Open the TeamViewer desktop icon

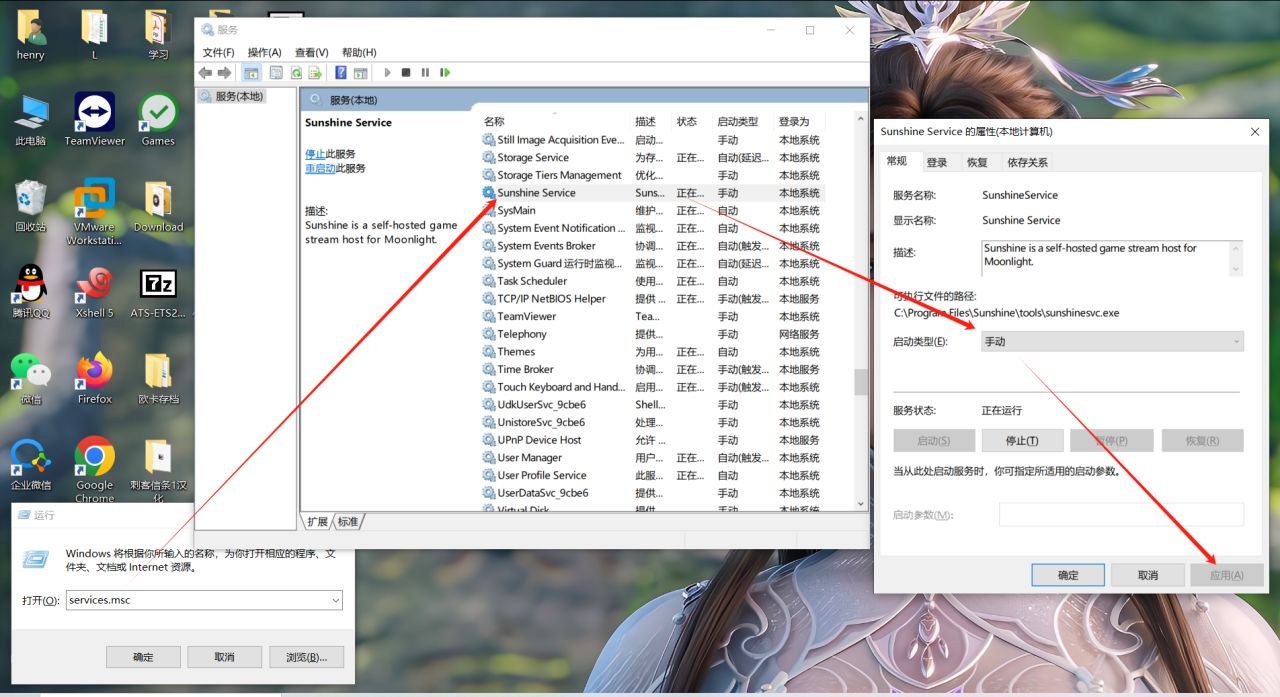click(x=94, y=121)
